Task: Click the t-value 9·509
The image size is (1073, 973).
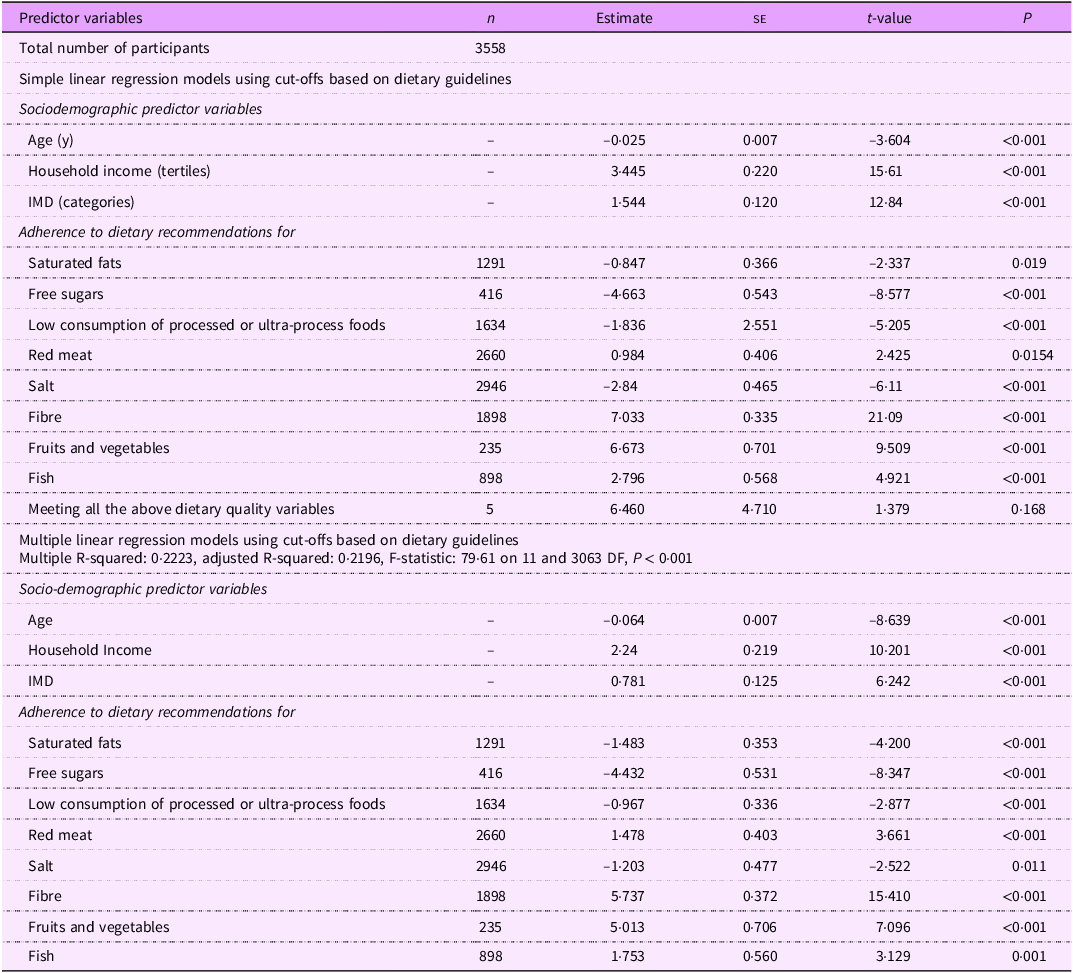Action: [894, 448]
